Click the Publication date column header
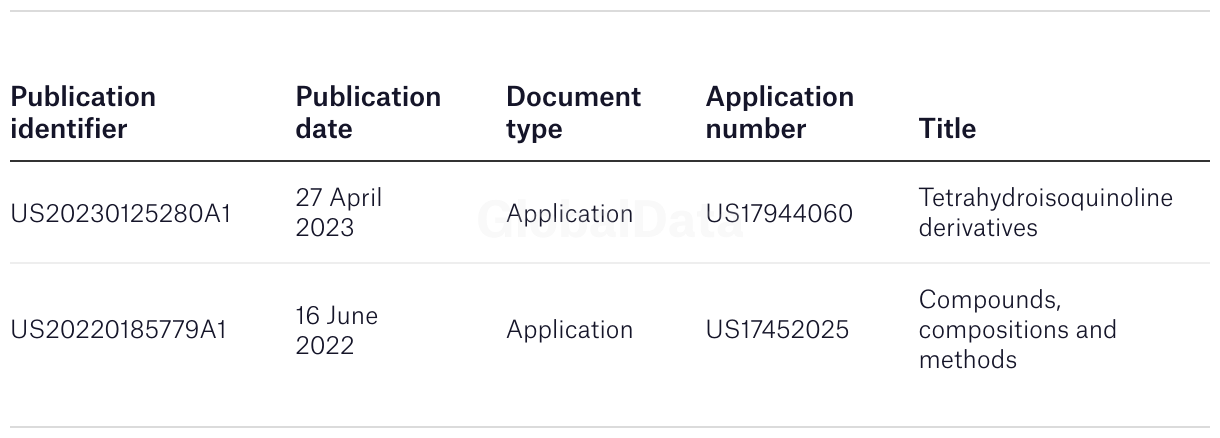Screen dimensions: 1220x438 click(x=368, y=113)
